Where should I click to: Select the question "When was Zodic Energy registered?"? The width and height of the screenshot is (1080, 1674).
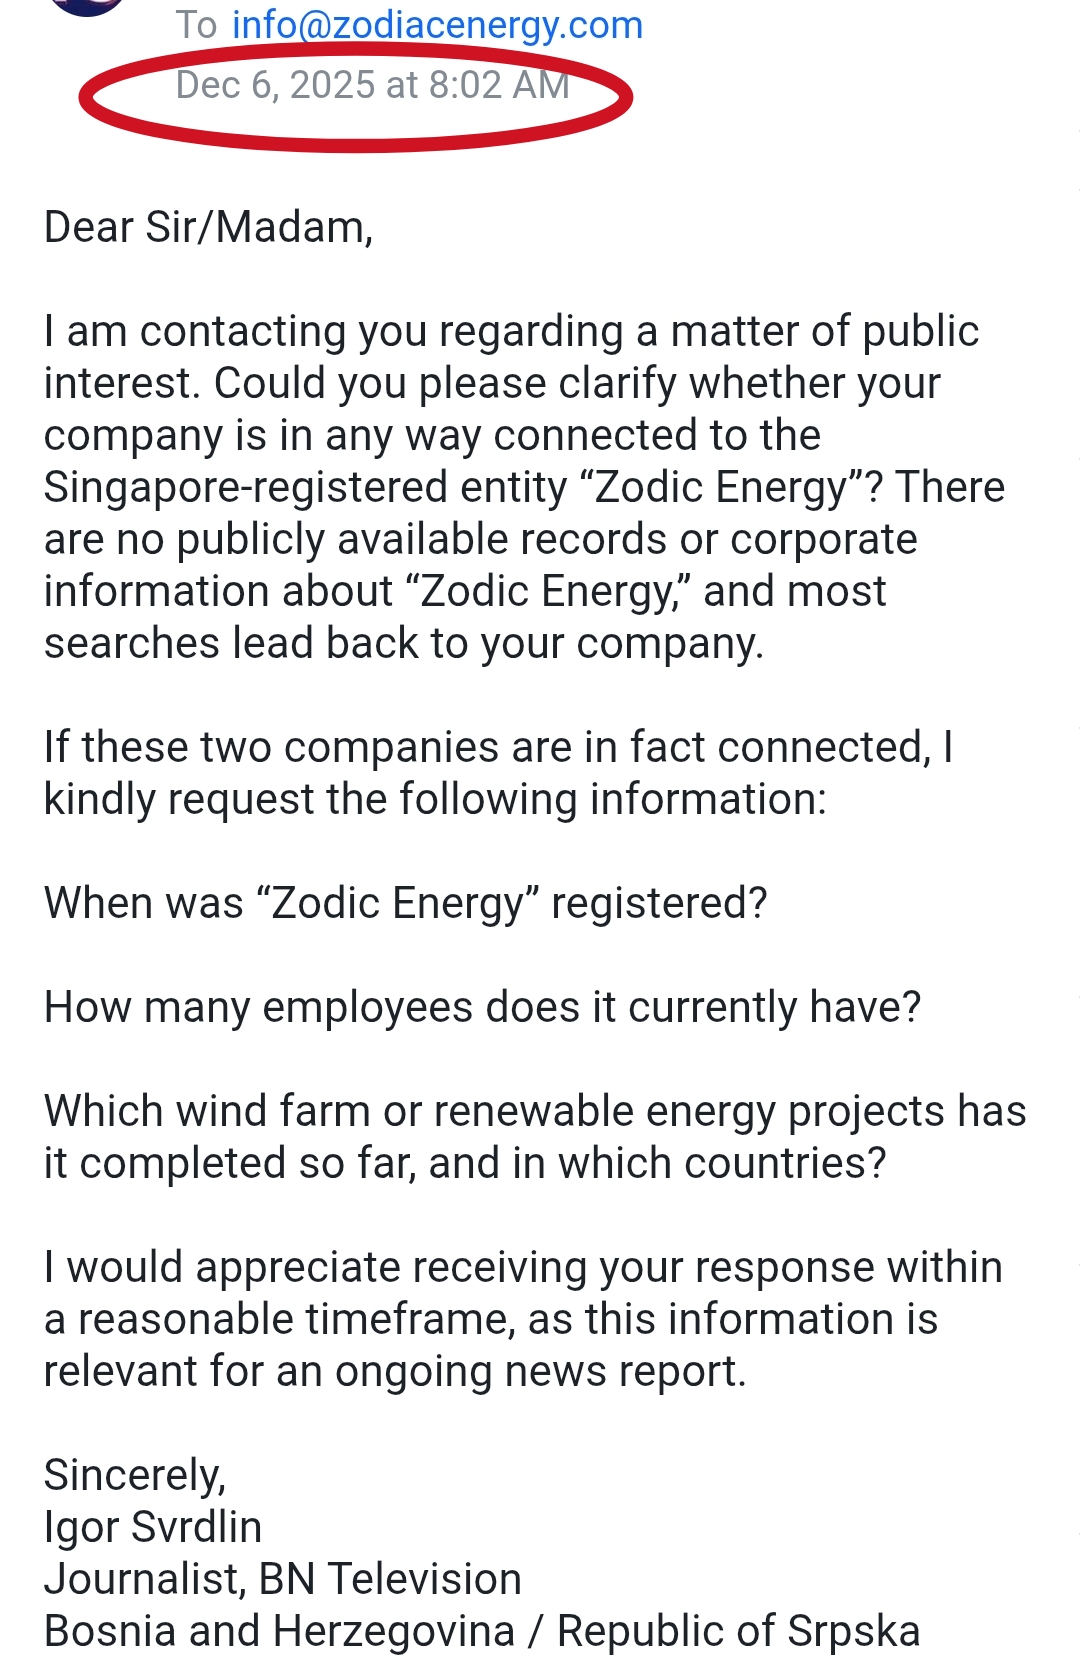coord(405,903)
